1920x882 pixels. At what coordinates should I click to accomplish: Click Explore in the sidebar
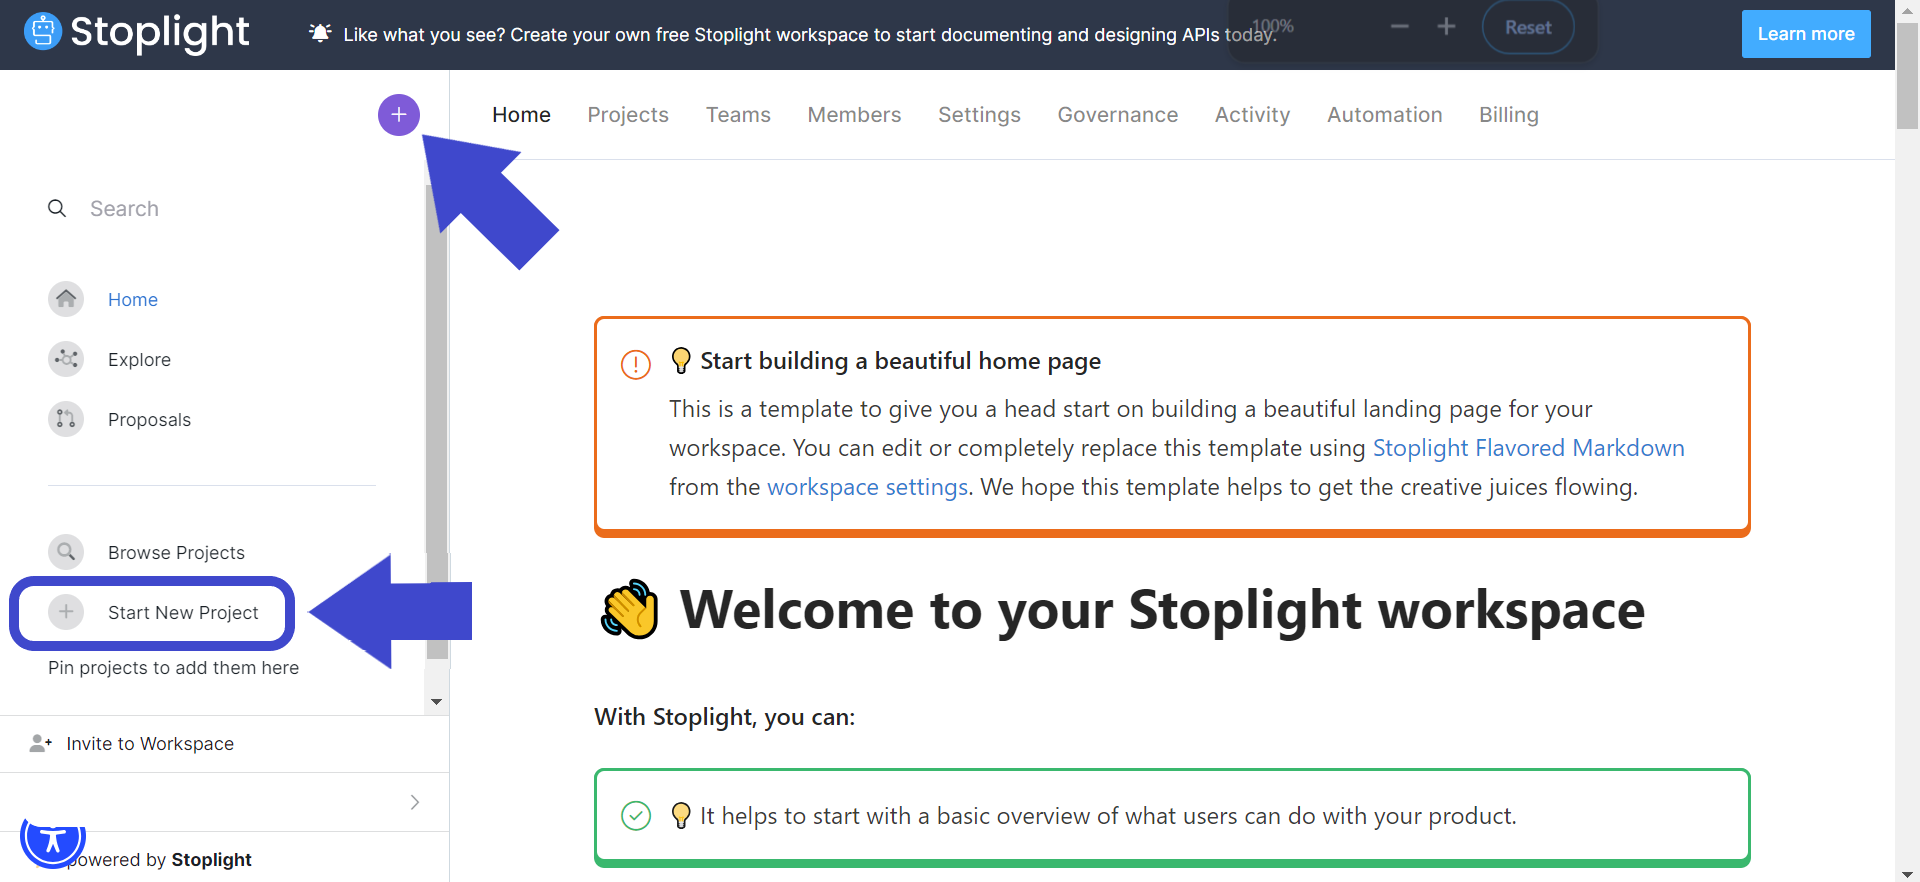click(x=139, y=359)
